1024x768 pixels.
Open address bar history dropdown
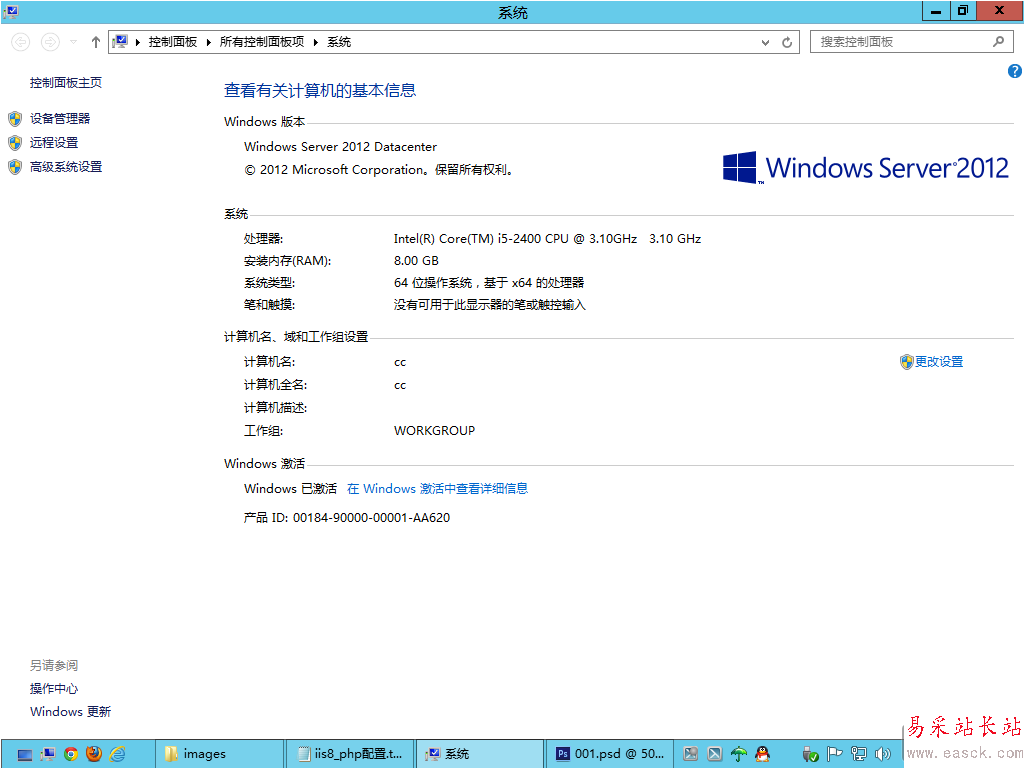(x=765, y=42)
